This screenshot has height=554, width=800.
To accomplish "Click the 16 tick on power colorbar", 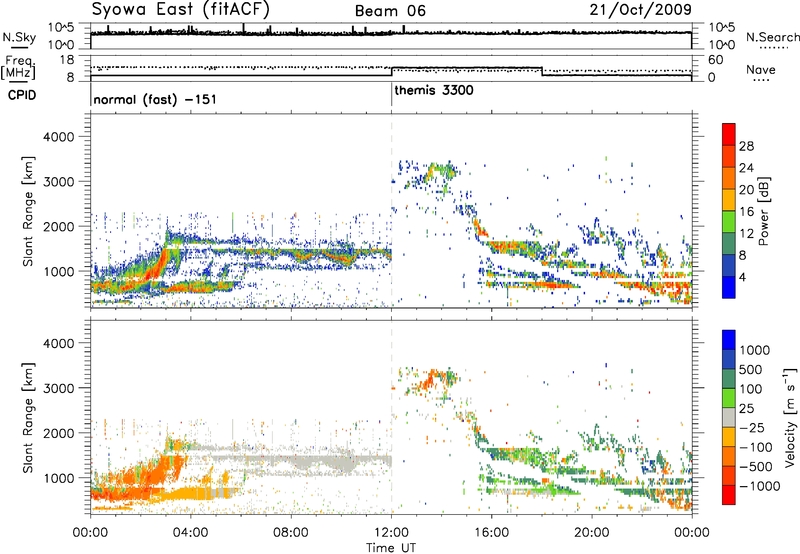I will pos(746,212).
